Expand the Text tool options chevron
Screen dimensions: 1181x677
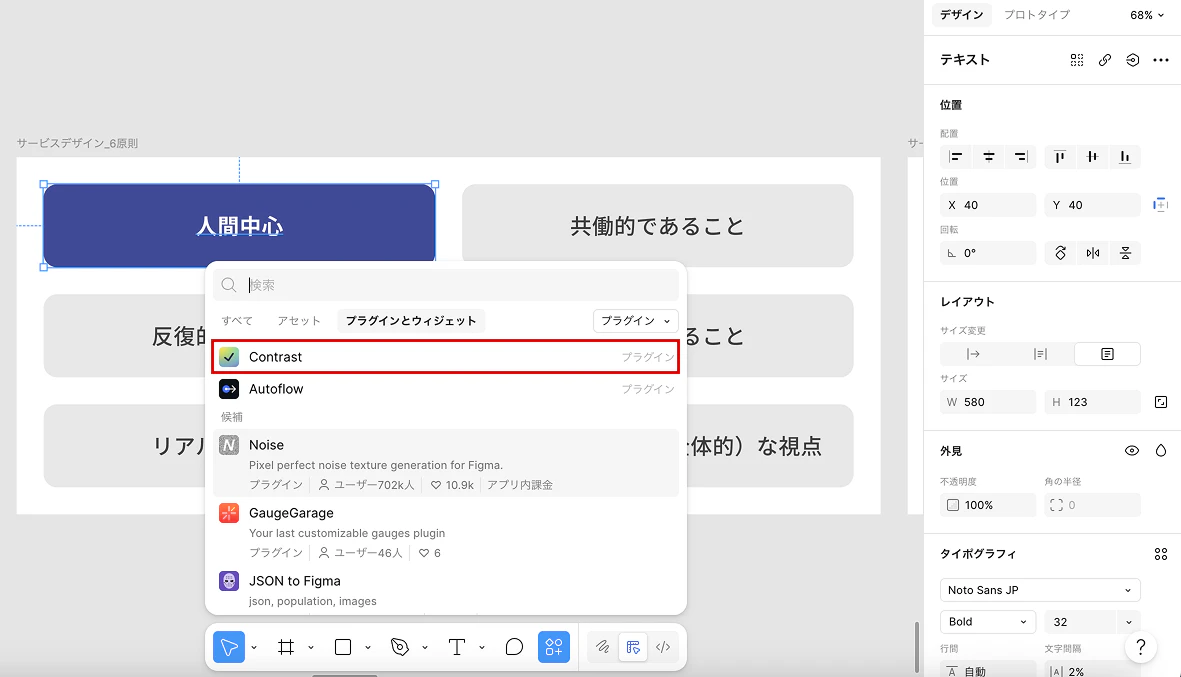(x=481, y=648)
